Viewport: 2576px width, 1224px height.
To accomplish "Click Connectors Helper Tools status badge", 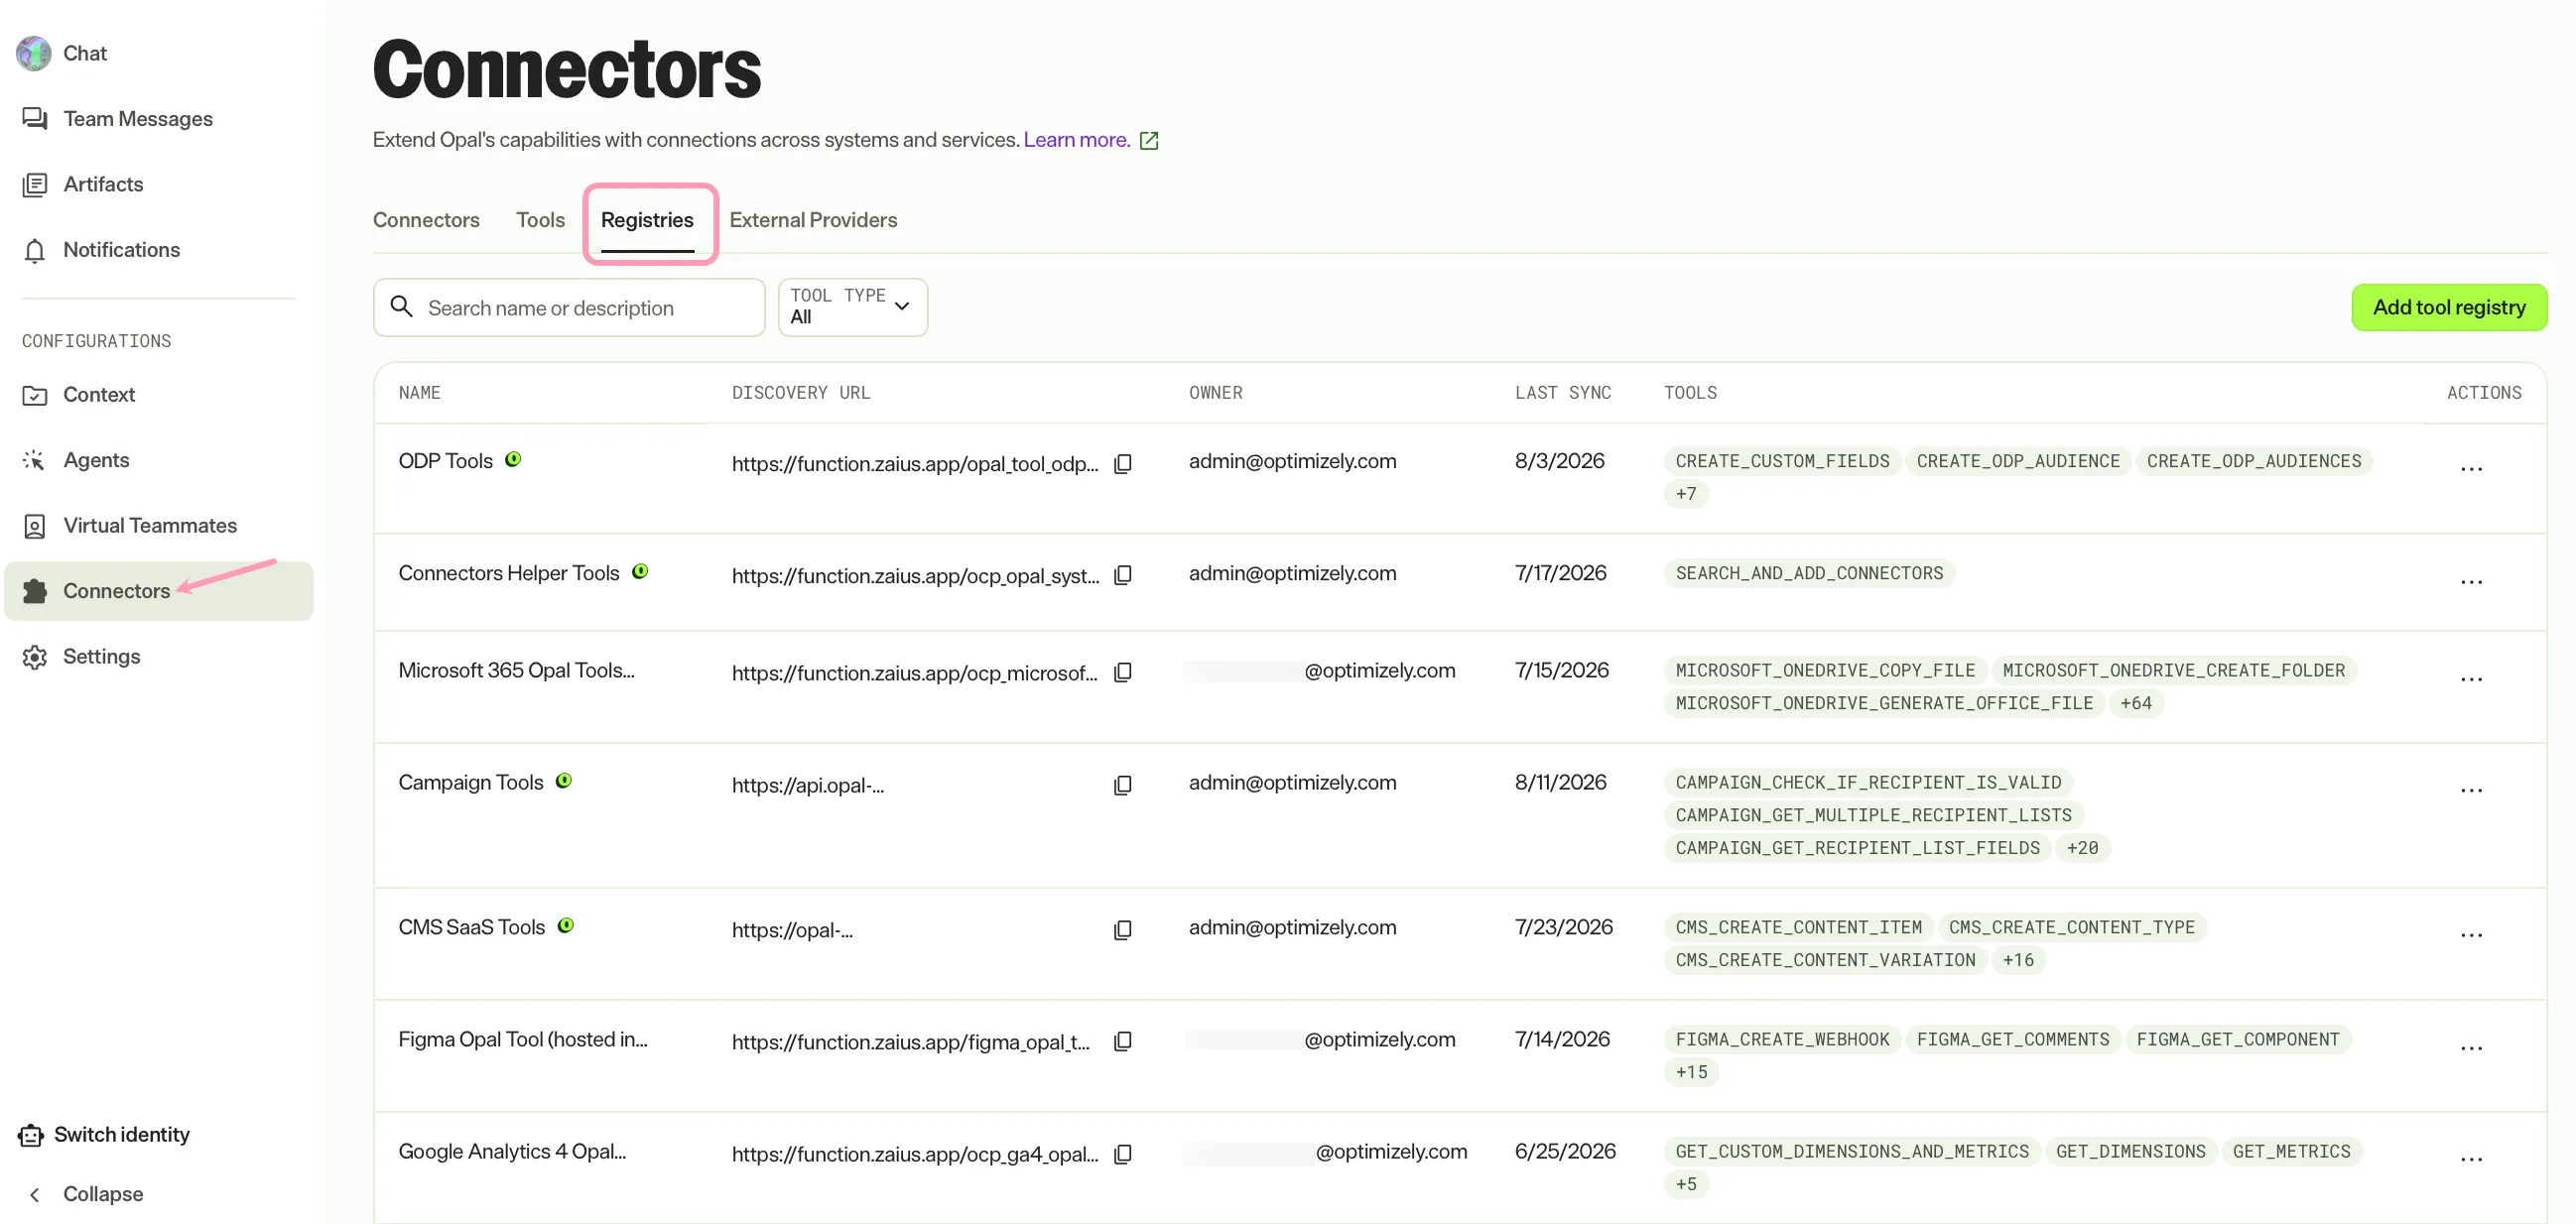I will [x=640, y=571].
